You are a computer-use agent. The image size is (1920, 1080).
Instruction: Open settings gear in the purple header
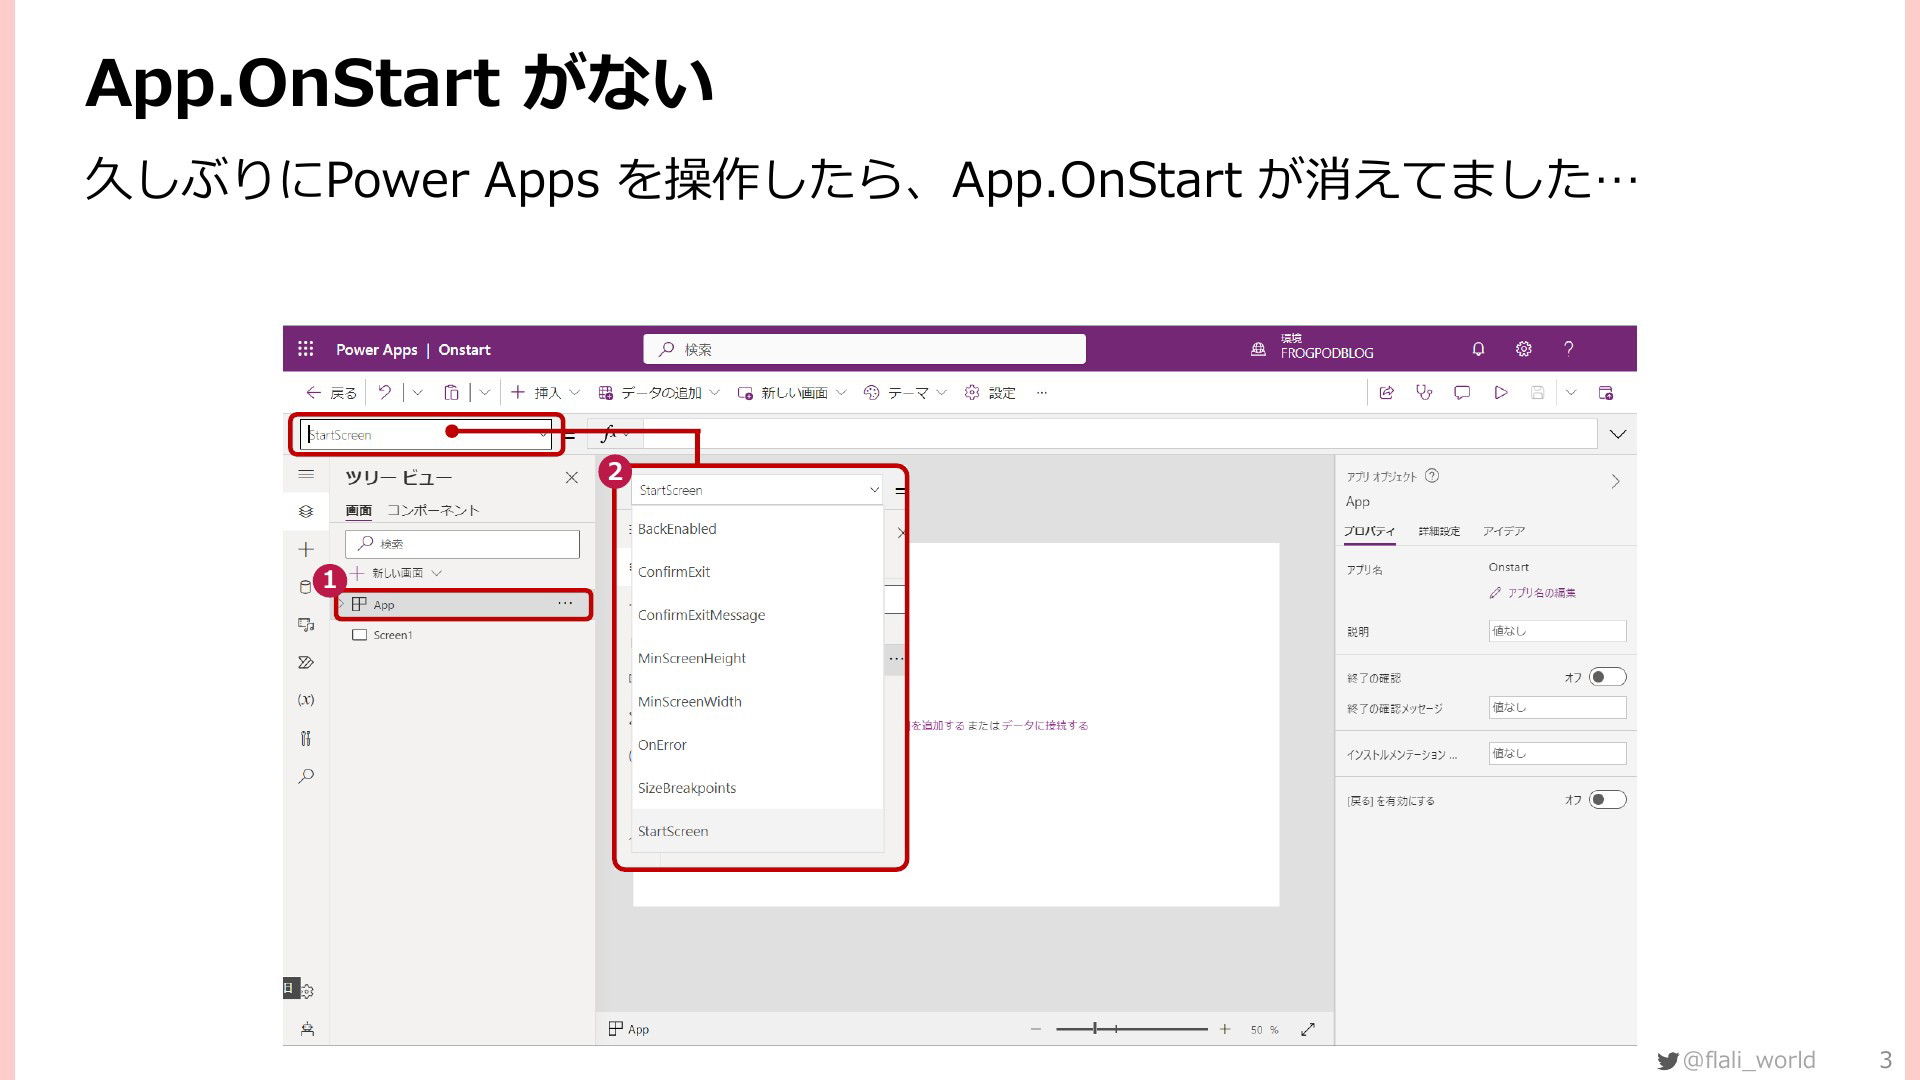[1523, 349]
